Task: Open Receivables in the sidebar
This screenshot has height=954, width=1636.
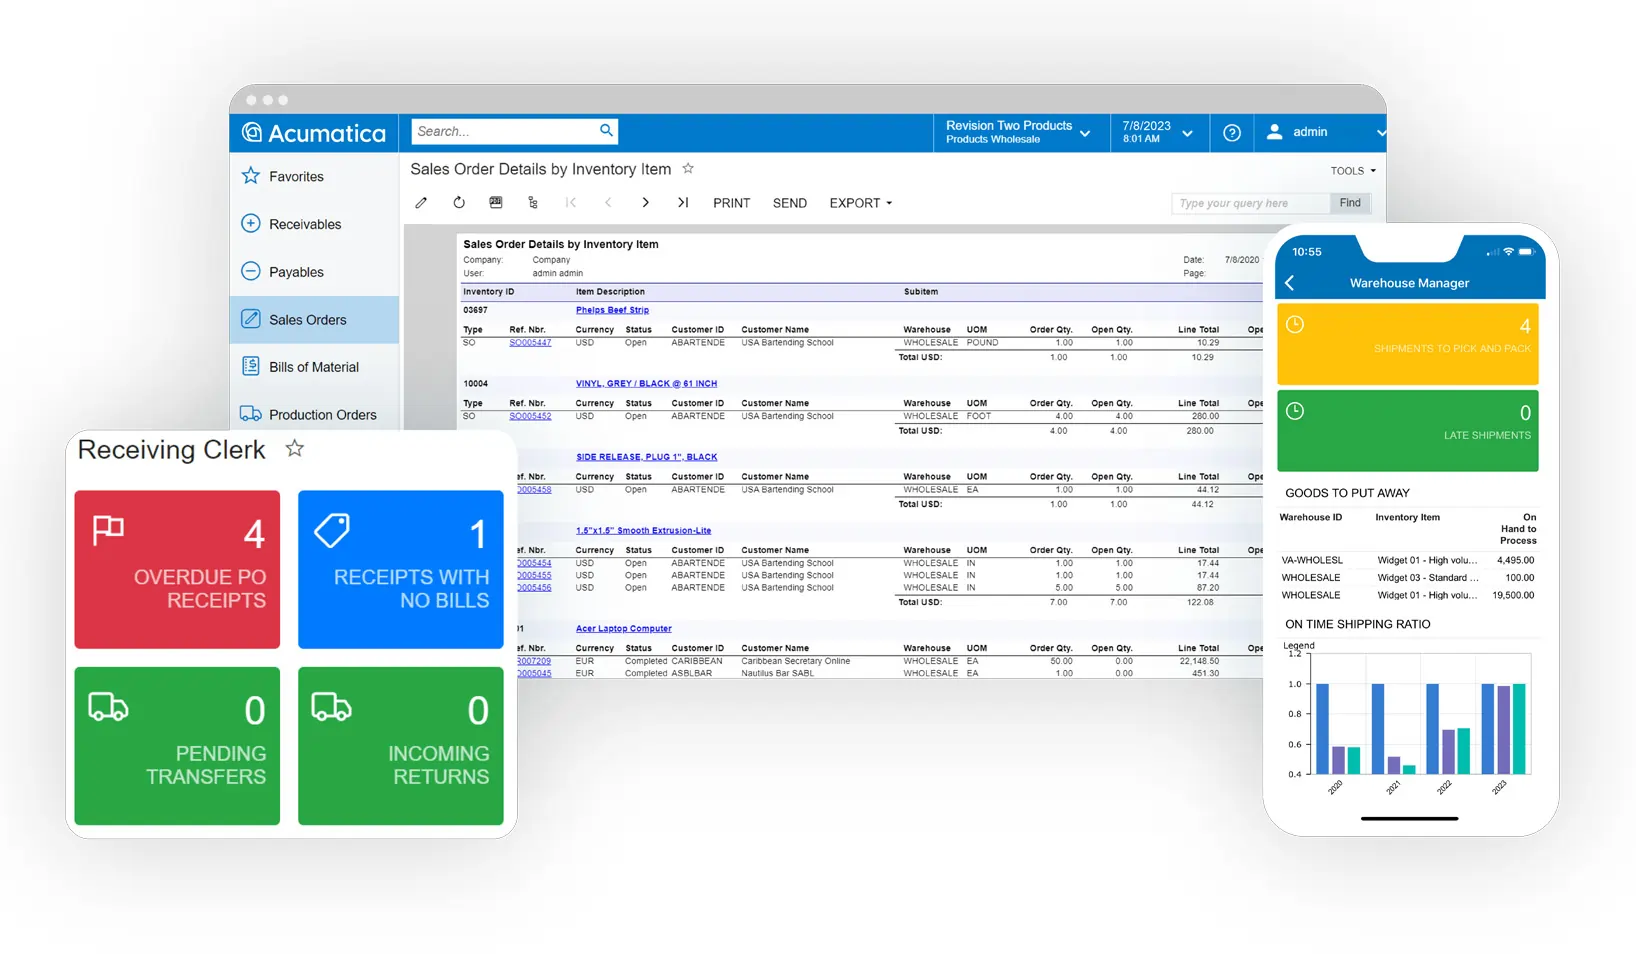Action: 314,224
